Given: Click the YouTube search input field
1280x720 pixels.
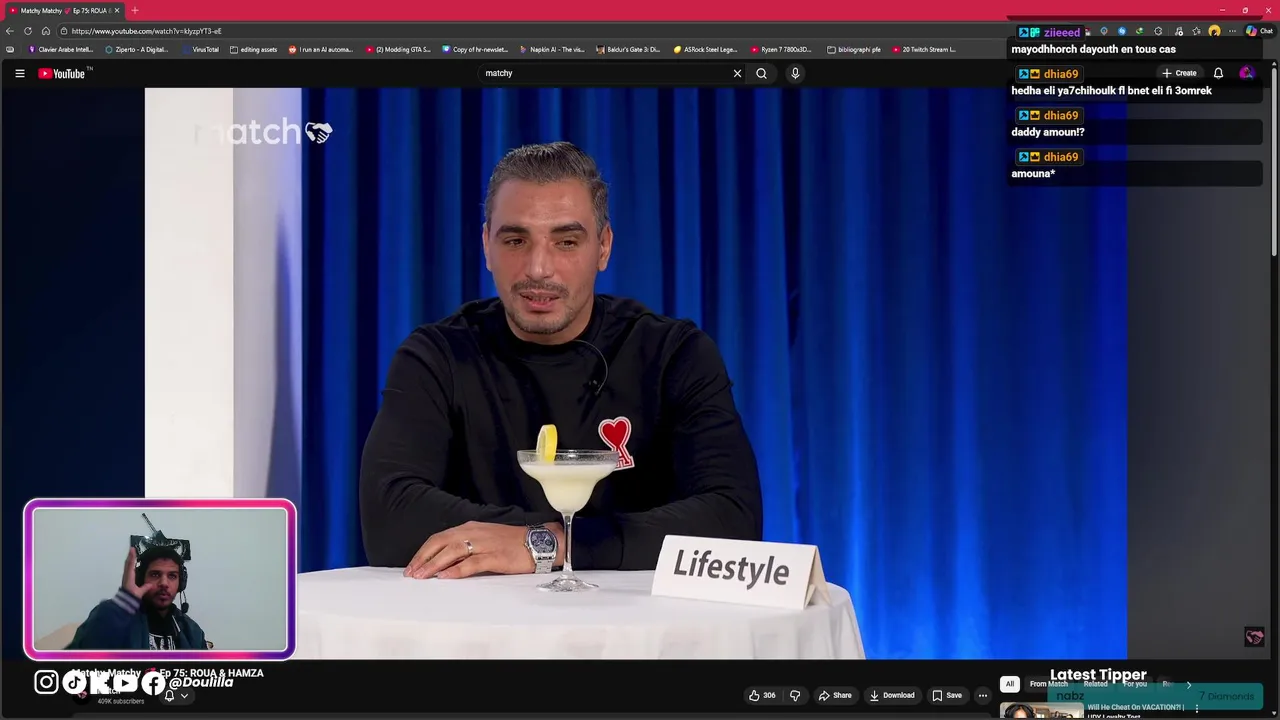Looking at the screenshot, I should pos(605,73).
